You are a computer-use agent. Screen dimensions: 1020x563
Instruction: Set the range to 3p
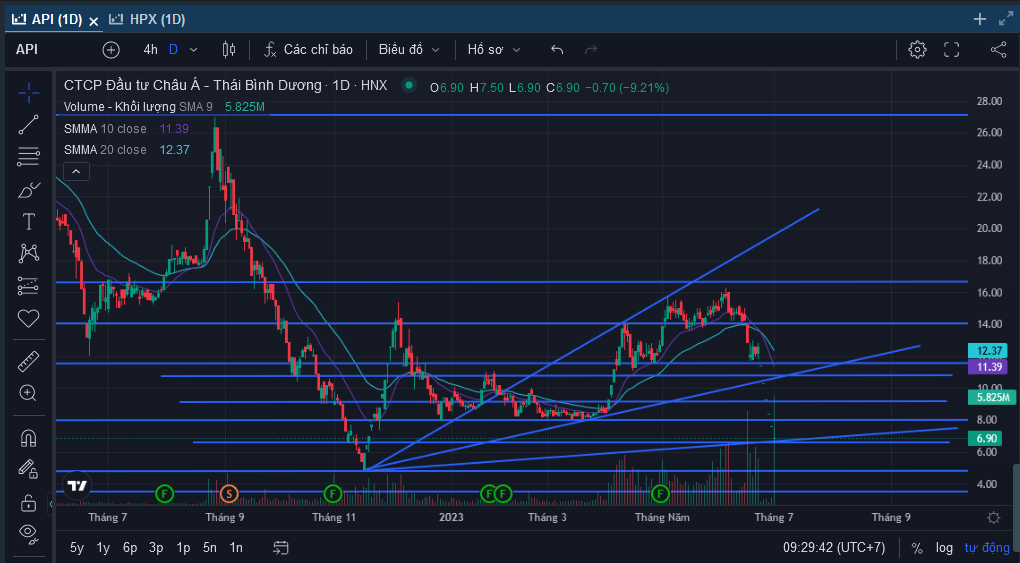coord(156,547)
